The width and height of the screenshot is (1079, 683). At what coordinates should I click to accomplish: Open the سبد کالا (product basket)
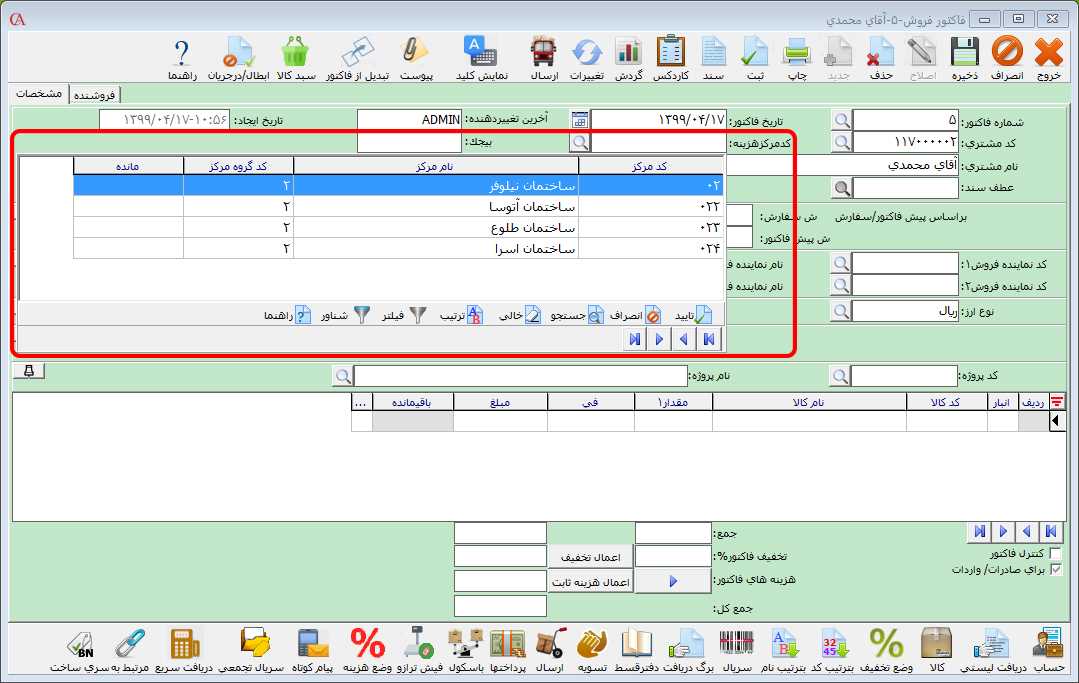[x=295, y=57]
